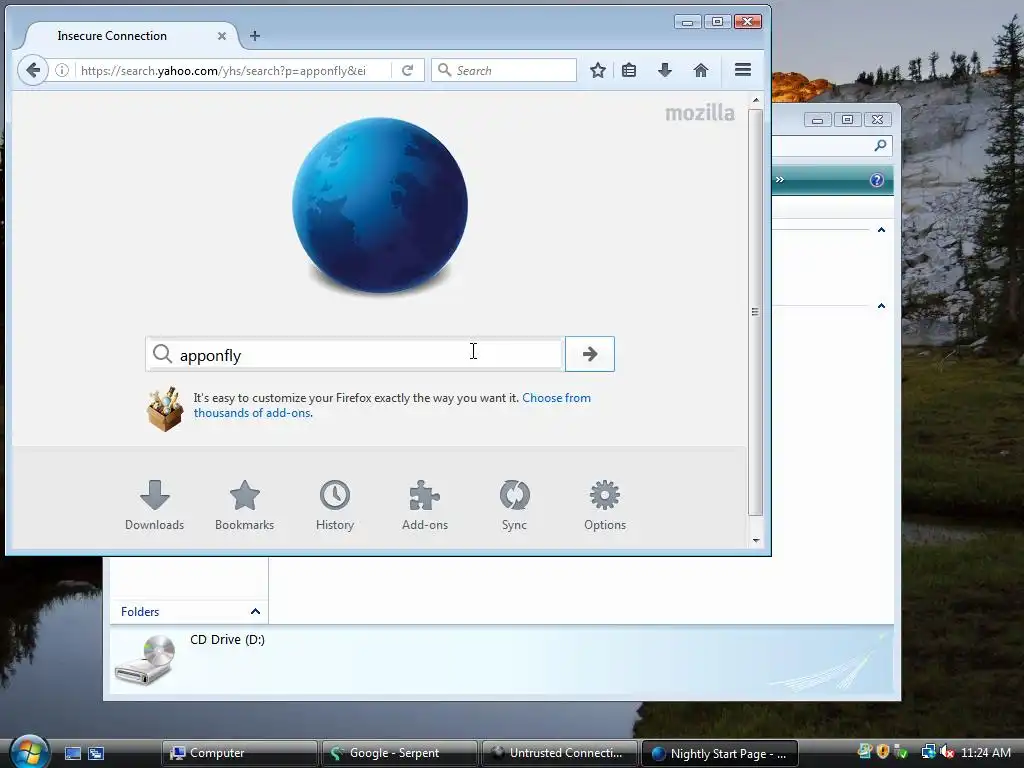Viewport: 1024px width, 768px height.
Task: Expand the toolbar overflow chevrons in Computer window
Action: (780, 180)
